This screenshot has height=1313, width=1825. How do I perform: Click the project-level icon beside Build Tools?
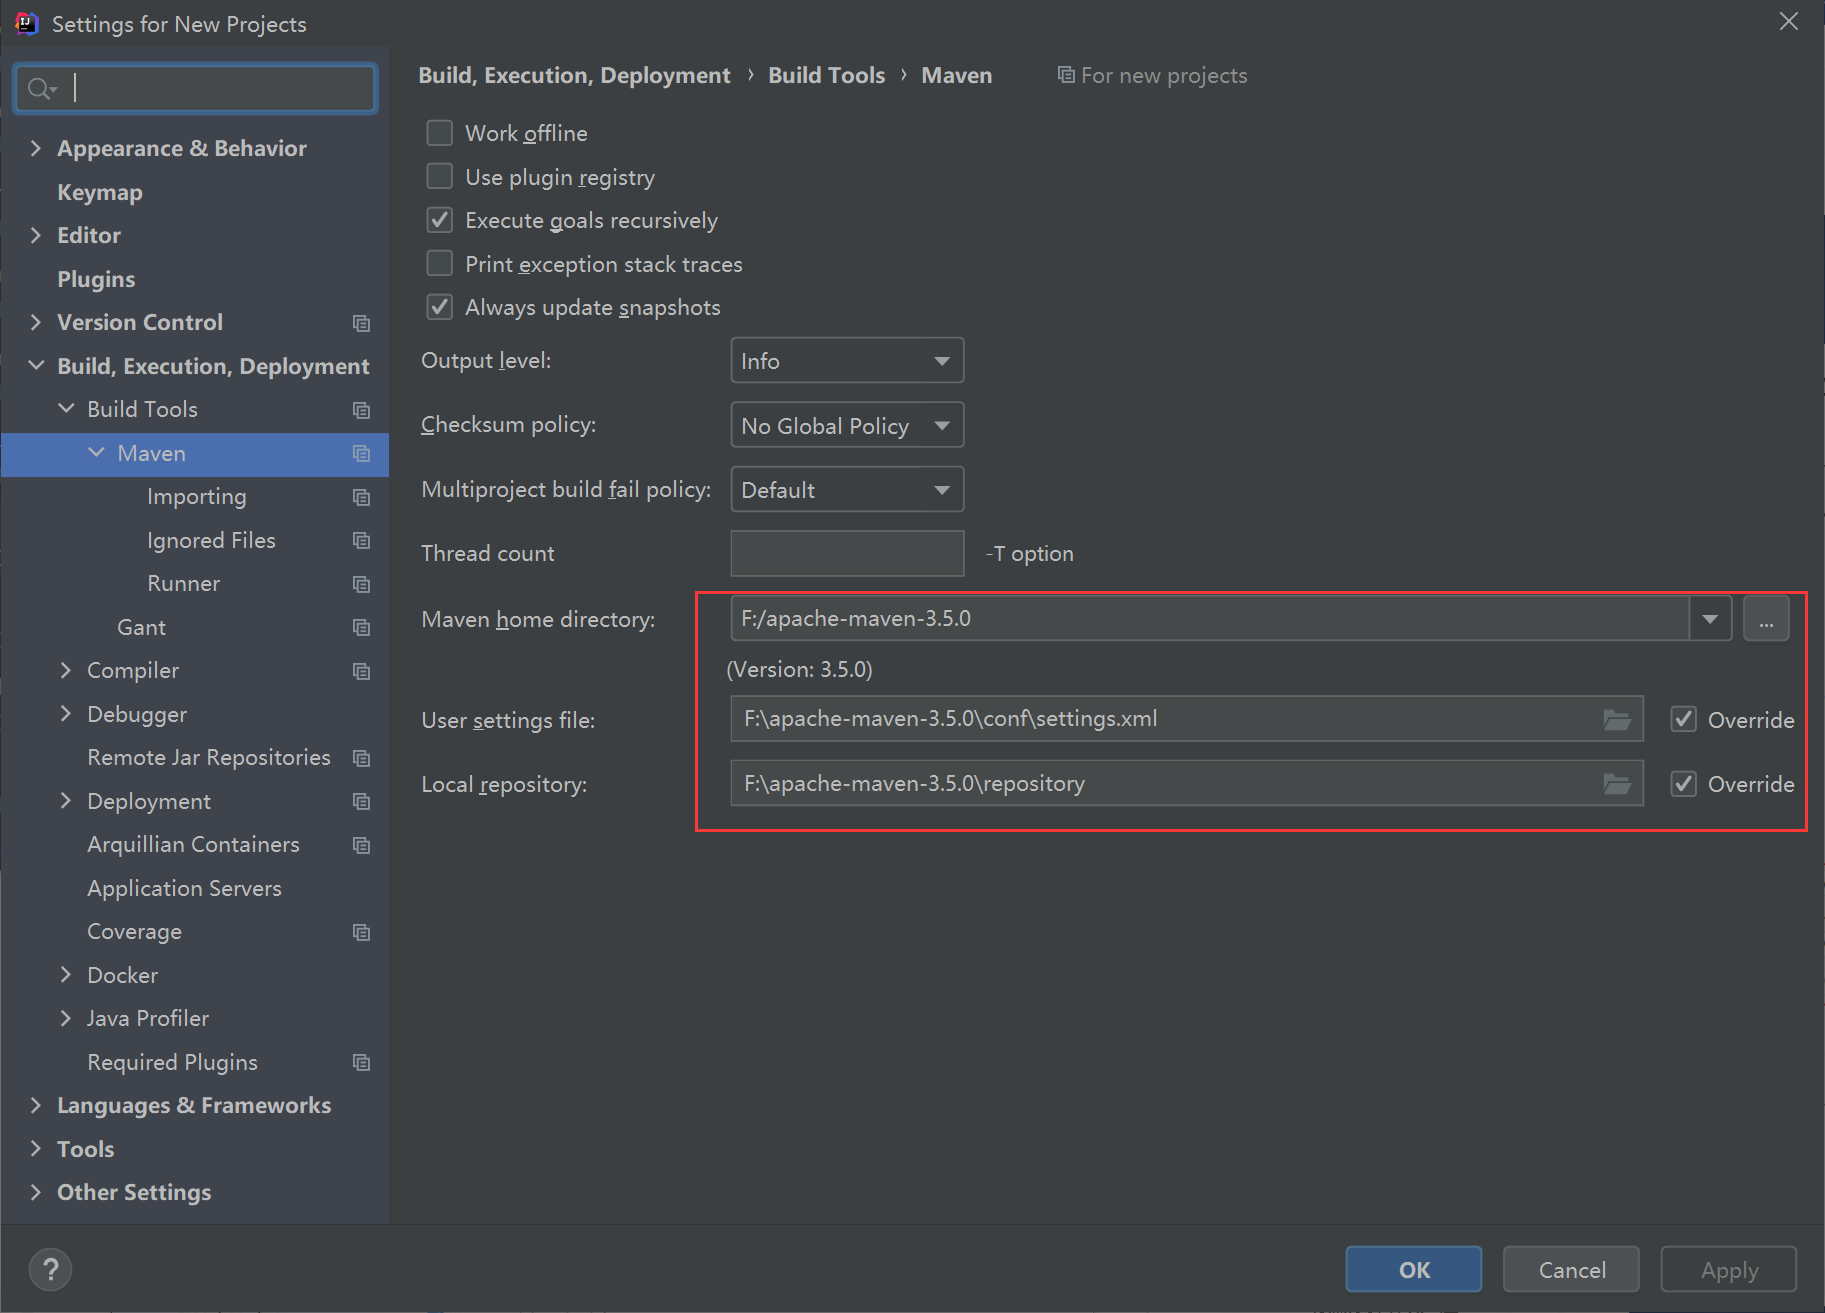coord(361,410)
